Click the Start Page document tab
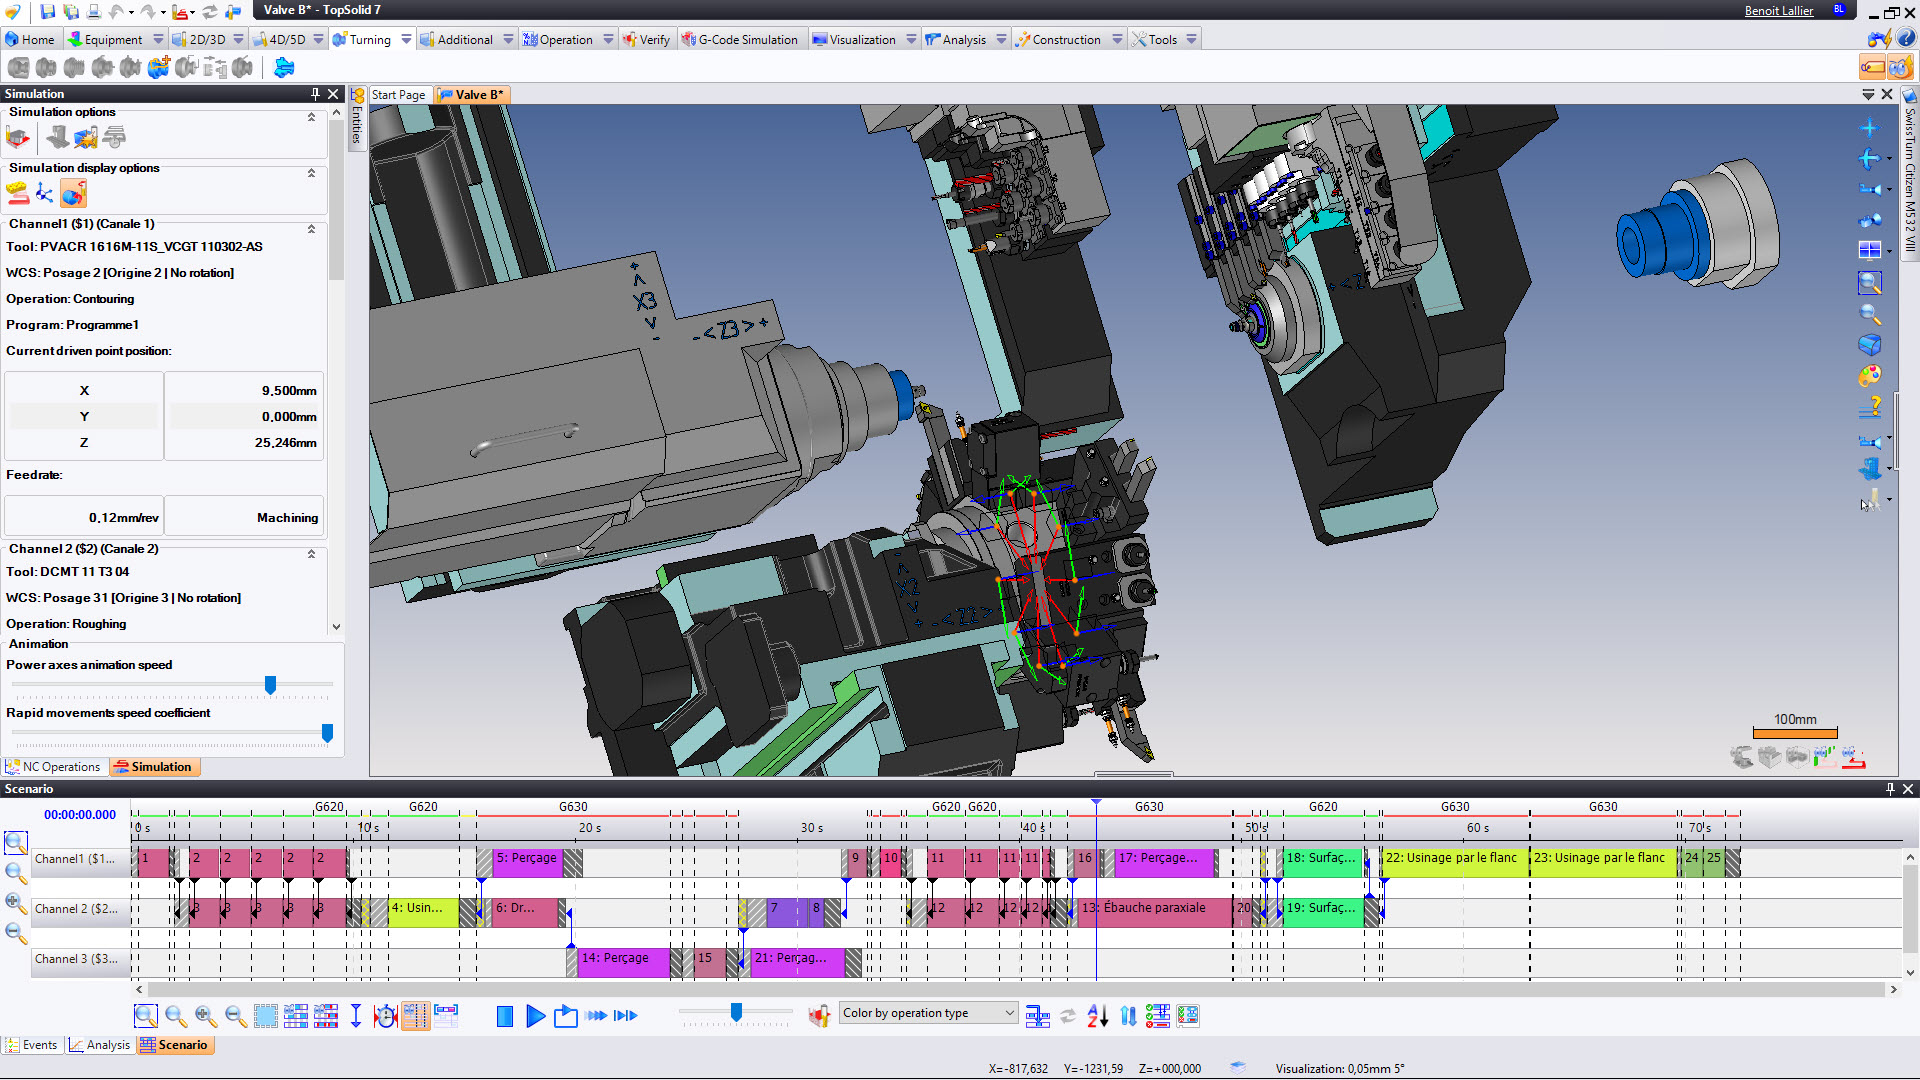The width and height of the screenshot is (1920, 1080). pyautogui.click(x=398, y=95)
